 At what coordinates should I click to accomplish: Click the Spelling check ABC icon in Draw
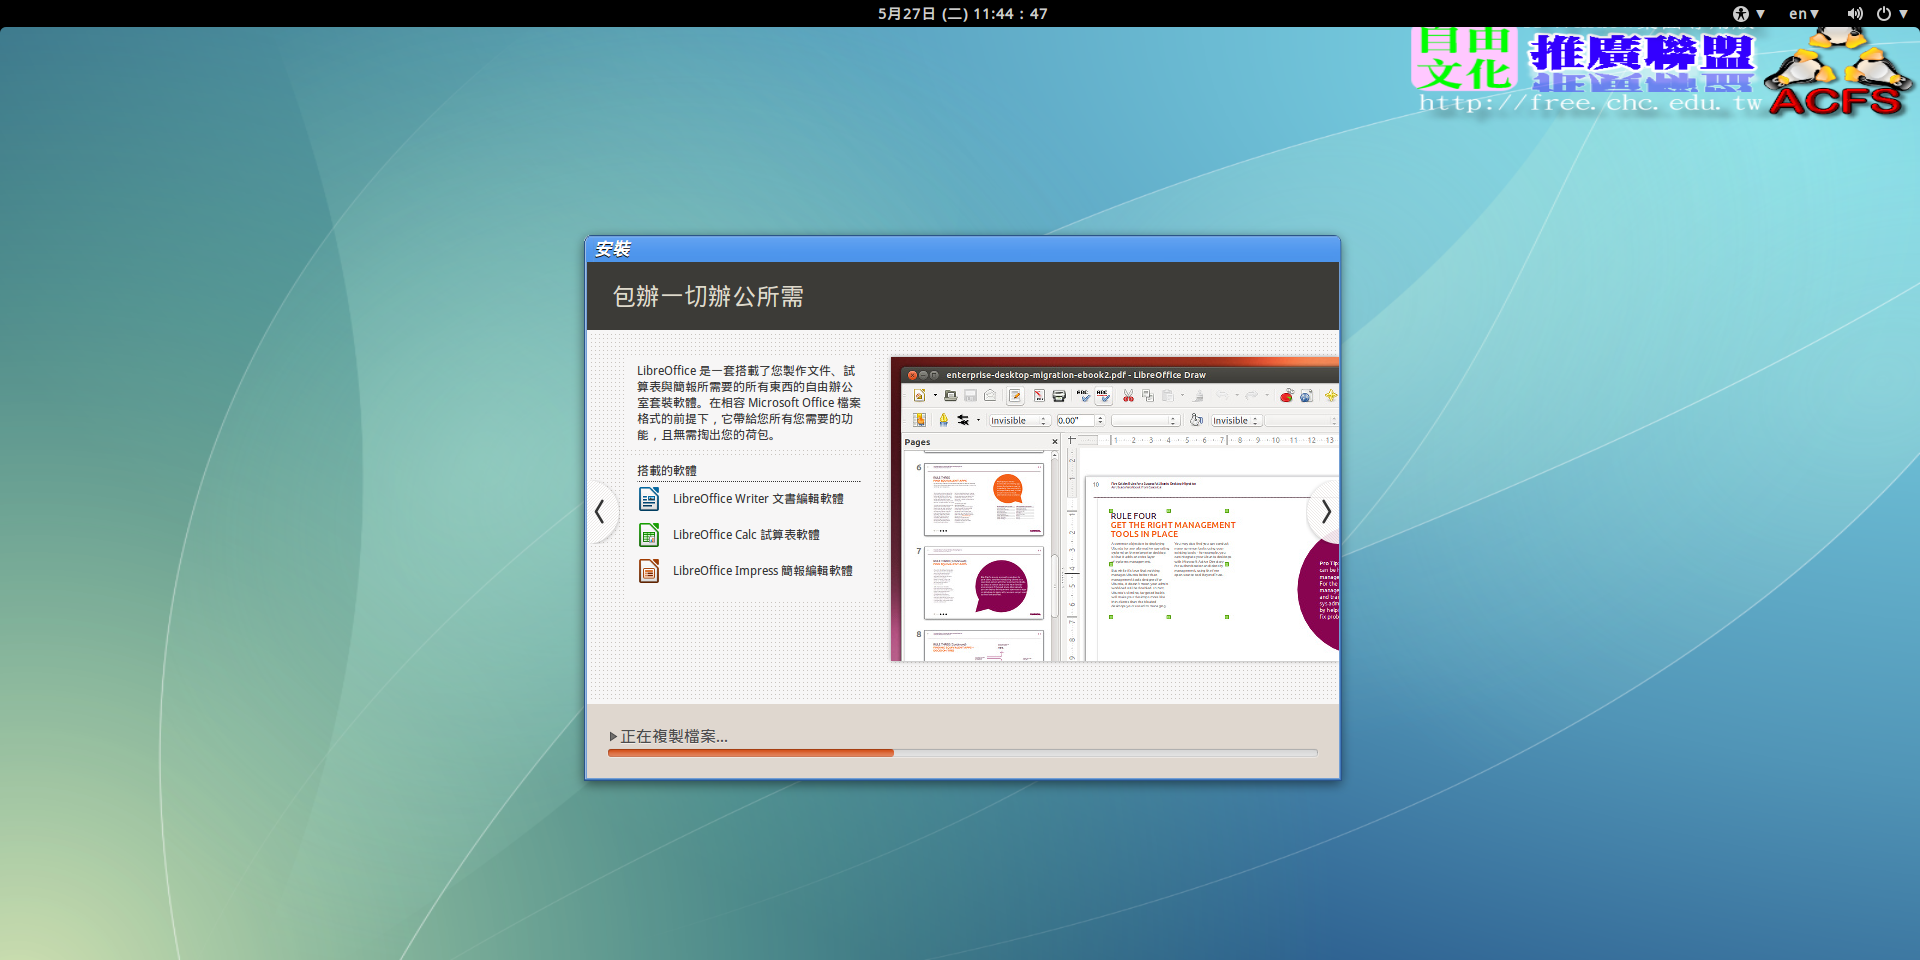coord(1084,395)
